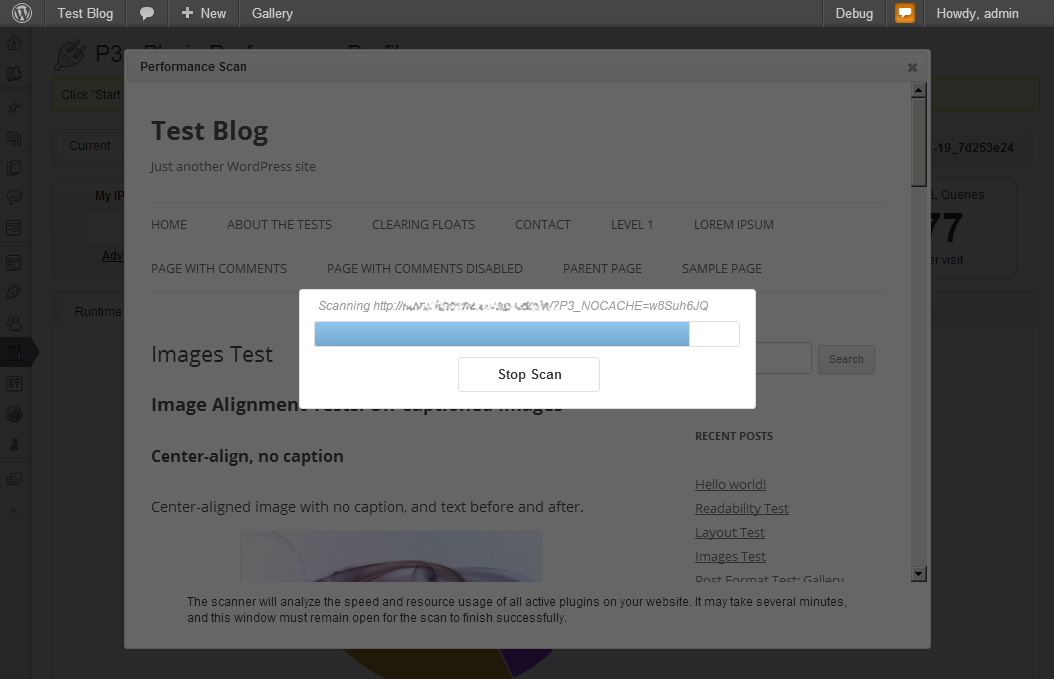
Task: Click the blue scan progress bar
Action: click(502, 334)
